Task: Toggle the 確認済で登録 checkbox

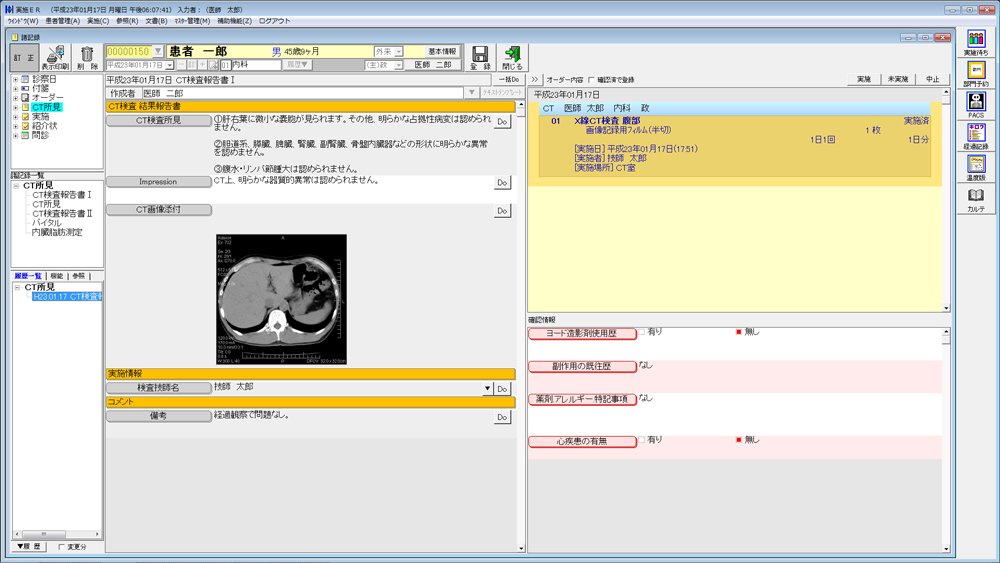Action: click(x=591, y=80)
